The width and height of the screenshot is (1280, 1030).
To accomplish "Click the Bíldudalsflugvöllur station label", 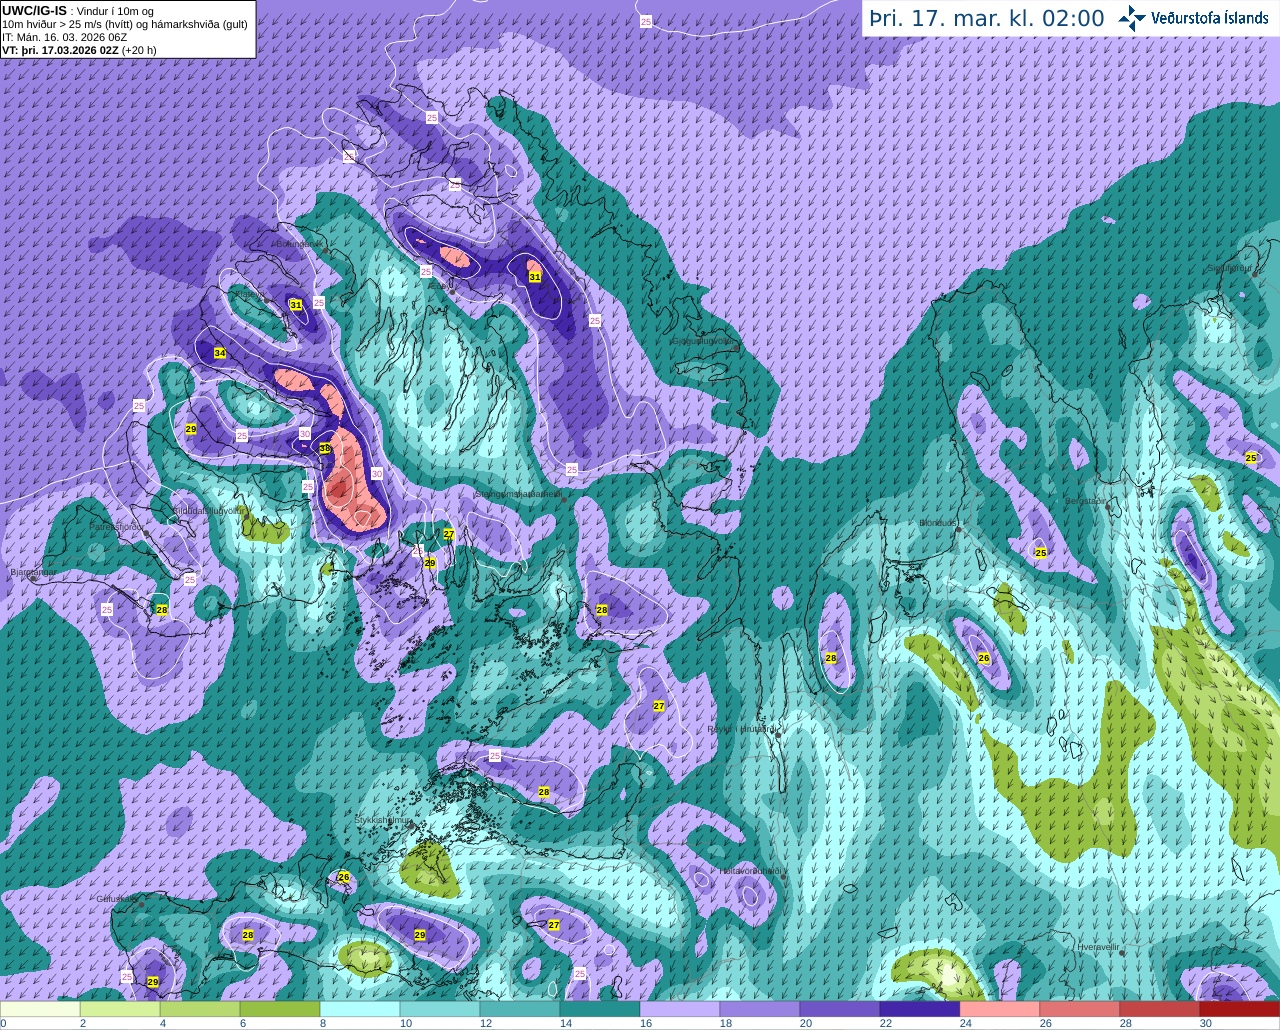I will (209, 510).
